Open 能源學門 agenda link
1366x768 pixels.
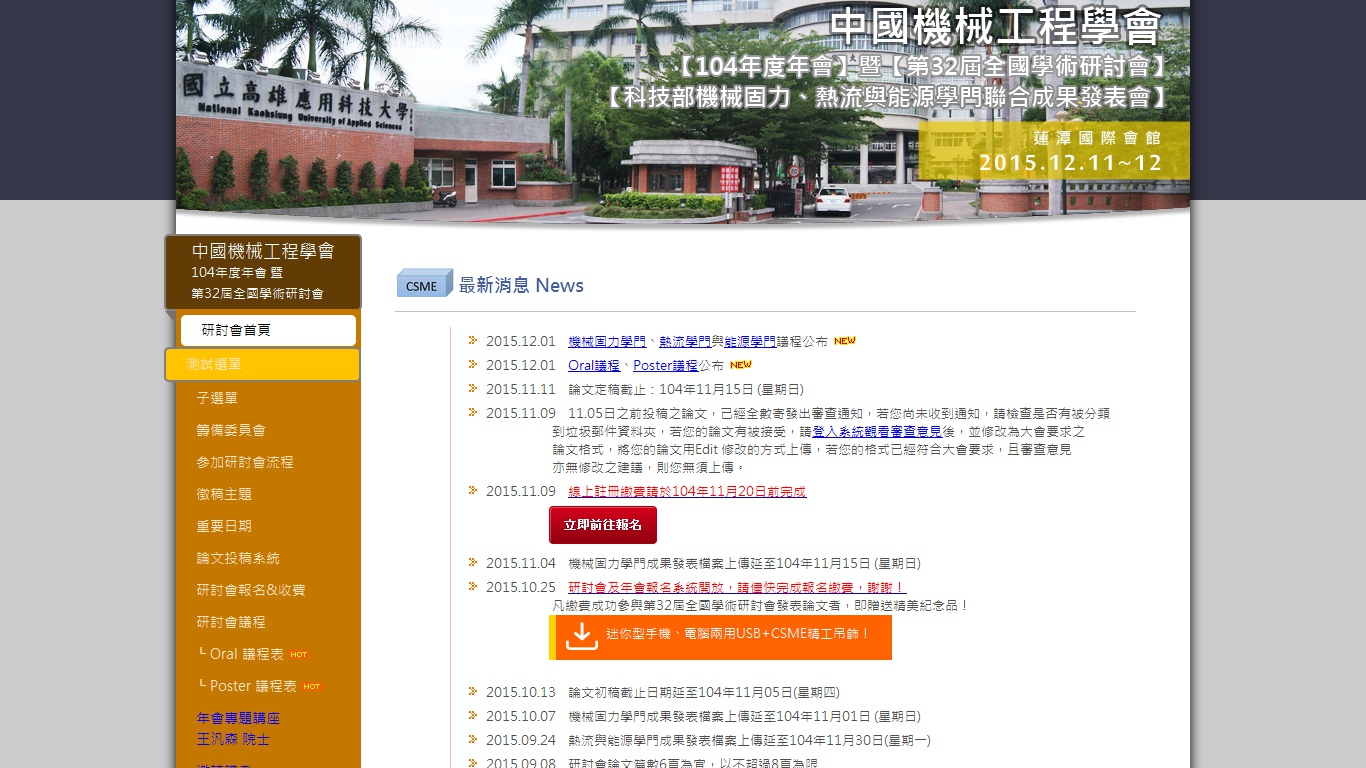(x=750, y=341)
